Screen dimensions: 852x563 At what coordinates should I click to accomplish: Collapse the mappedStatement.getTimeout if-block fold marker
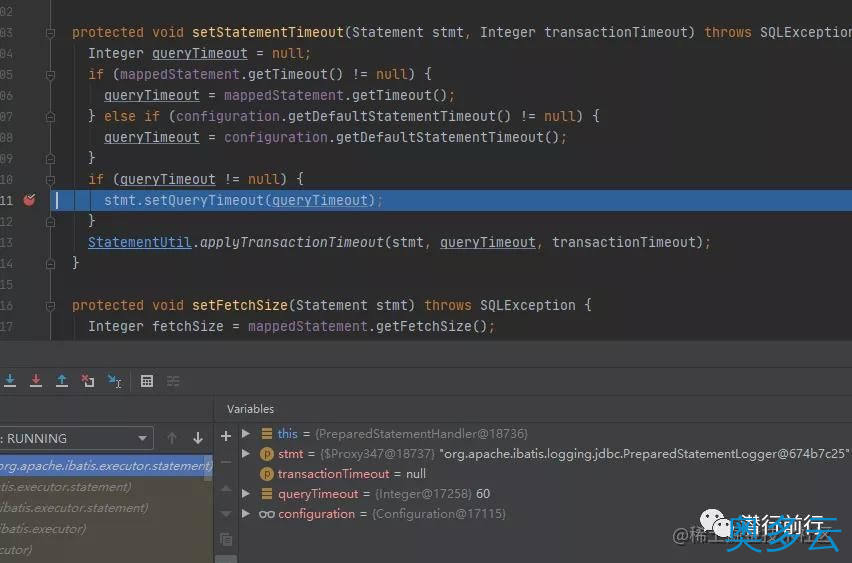(51, 74)
